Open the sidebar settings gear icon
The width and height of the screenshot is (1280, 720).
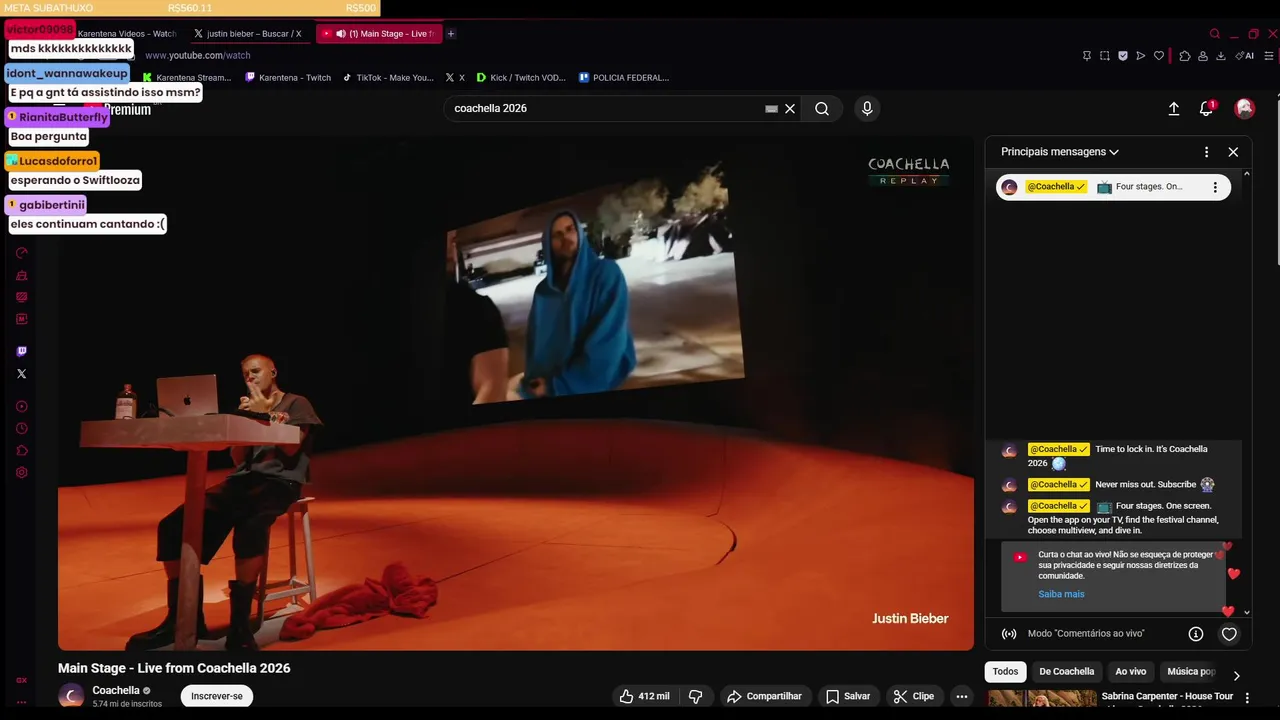pos(22,472)
